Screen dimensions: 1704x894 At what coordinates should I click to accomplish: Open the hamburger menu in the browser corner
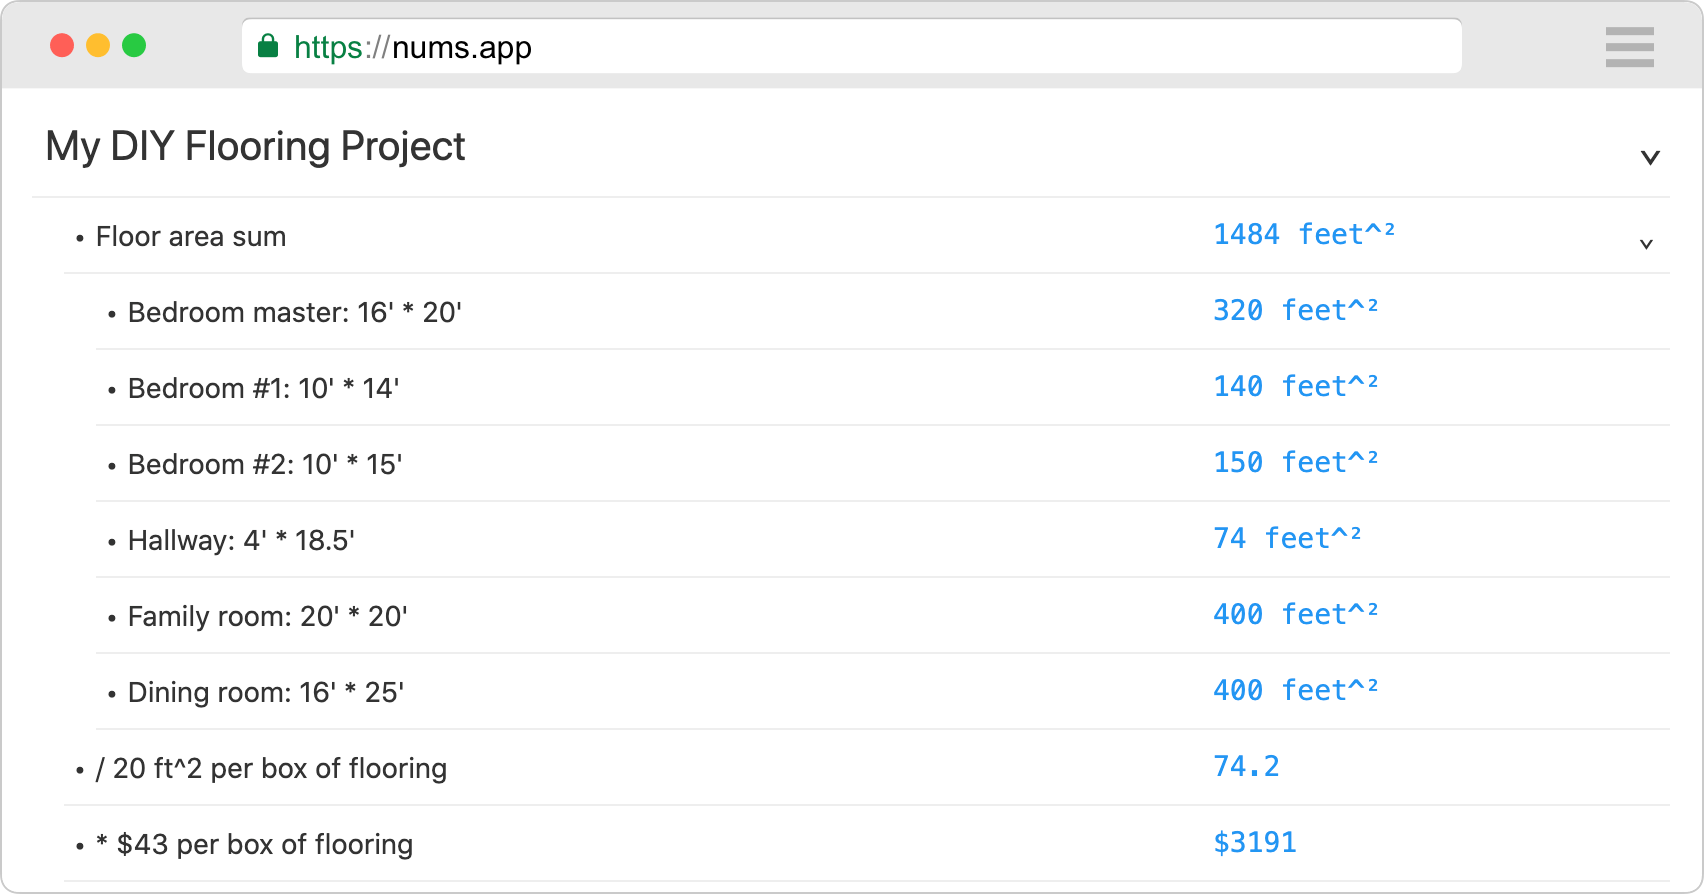(1629, 46)
